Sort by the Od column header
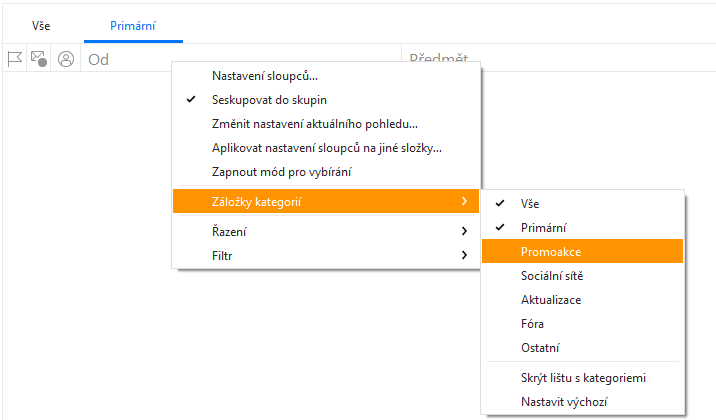 pos(100,59)
